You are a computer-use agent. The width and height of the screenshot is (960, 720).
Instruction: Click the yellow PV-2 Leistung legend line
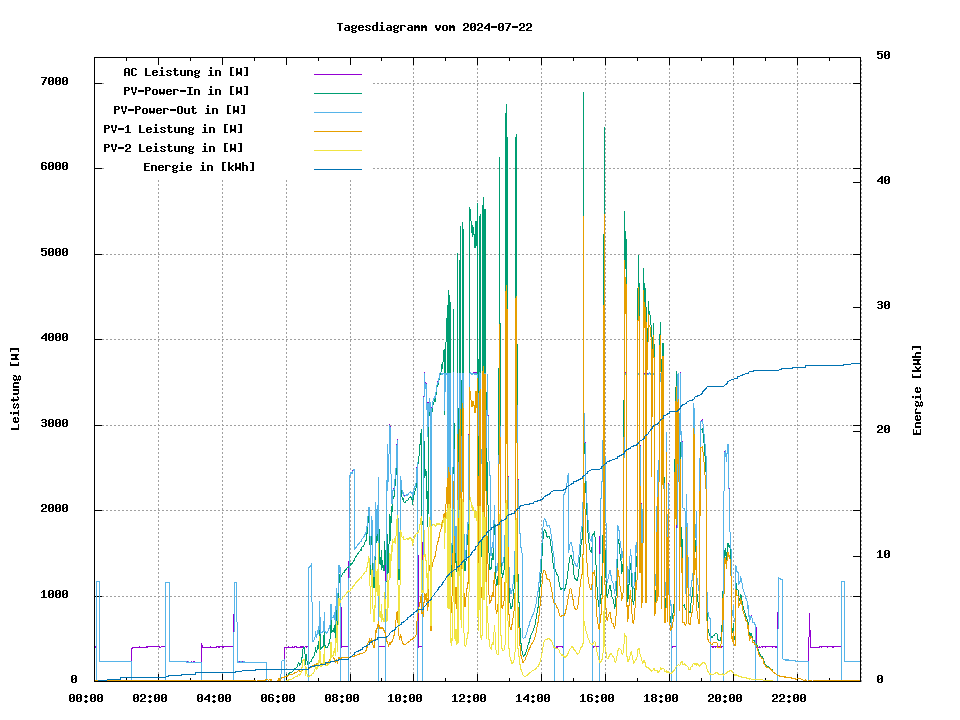[337, 150]
